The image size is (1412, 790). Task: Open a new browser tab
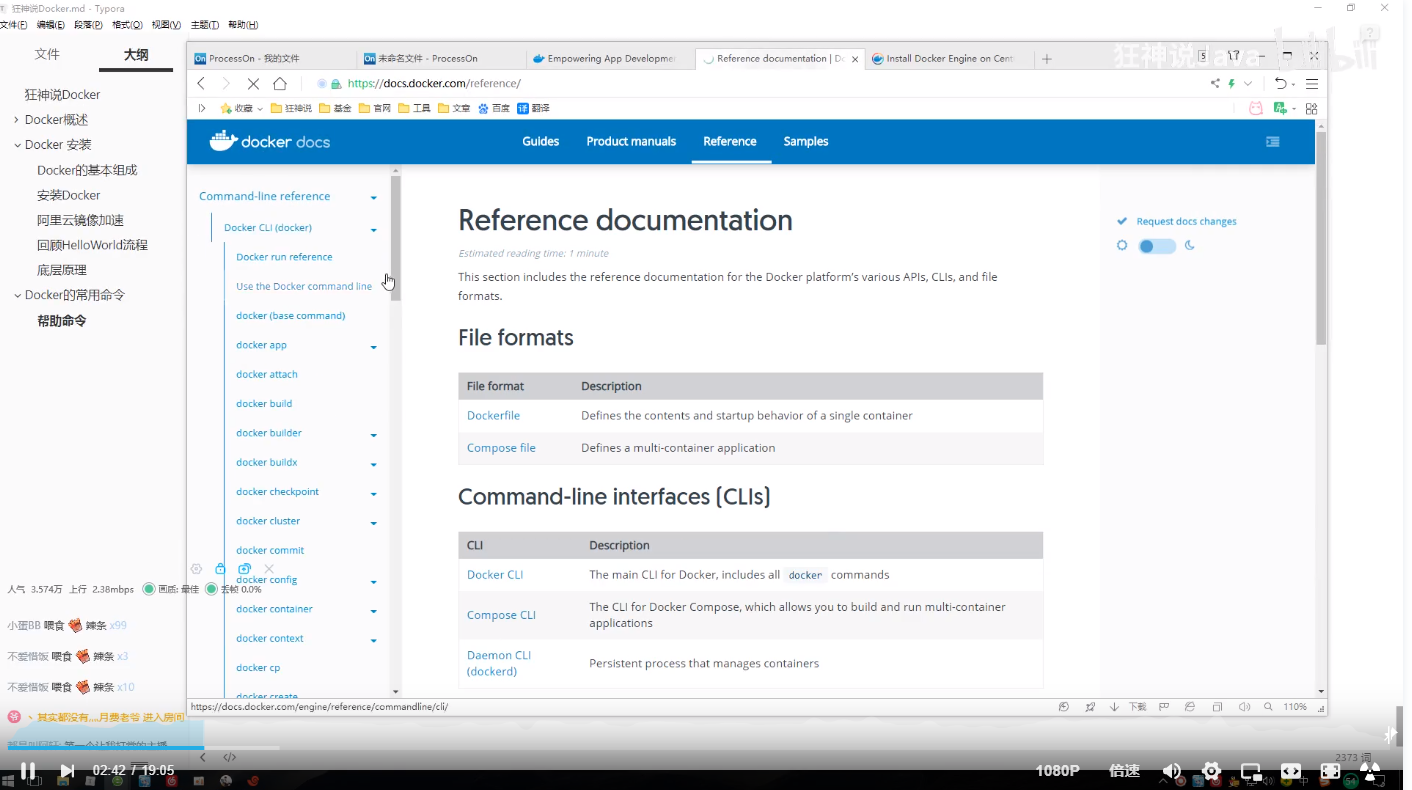click(1047, 59)
